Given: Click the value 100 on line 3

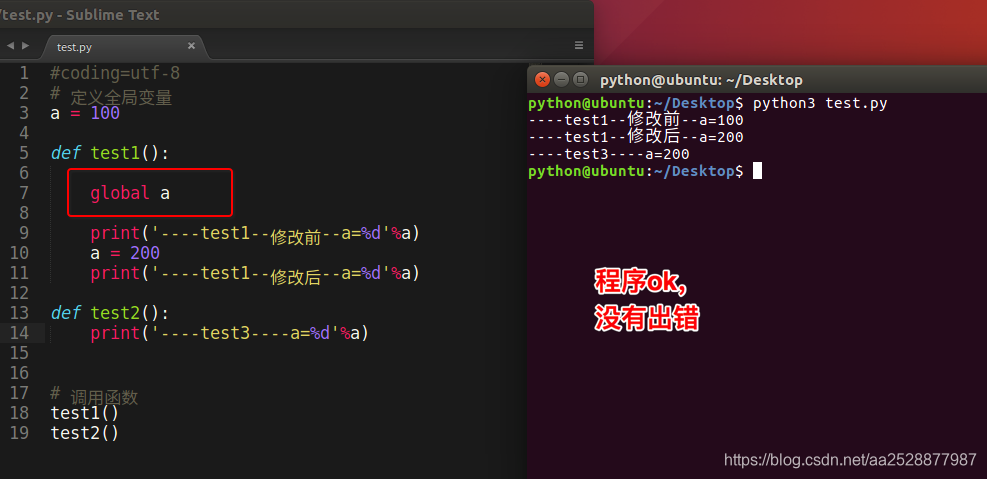Looking at the screenshot, I should 105,113.
